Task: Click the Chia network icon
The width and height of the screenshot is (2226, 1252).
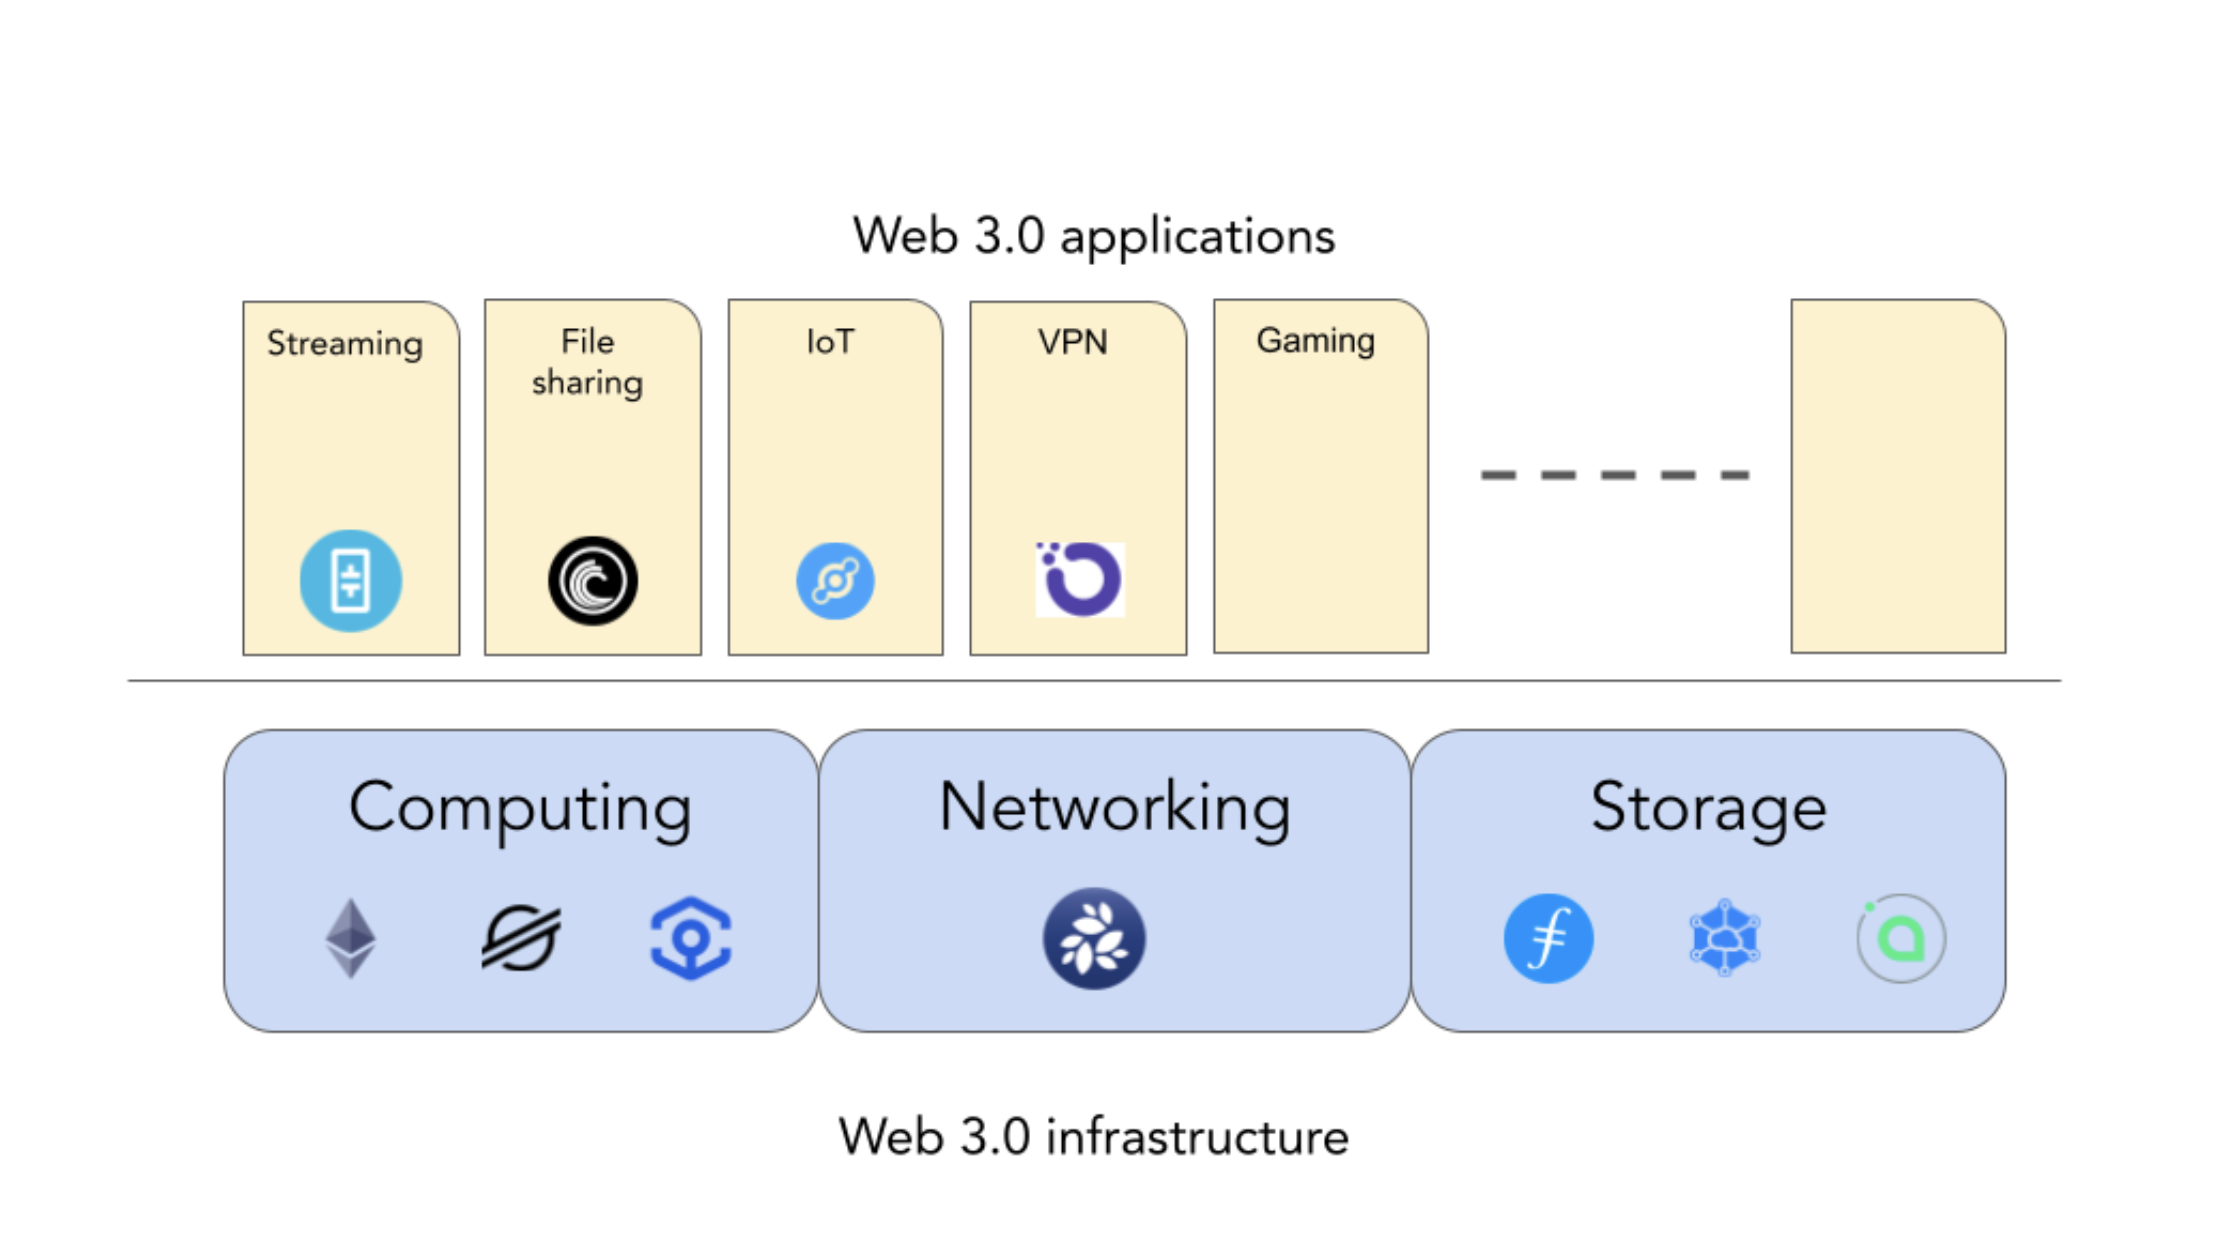Action: (x=1095, y=939)
